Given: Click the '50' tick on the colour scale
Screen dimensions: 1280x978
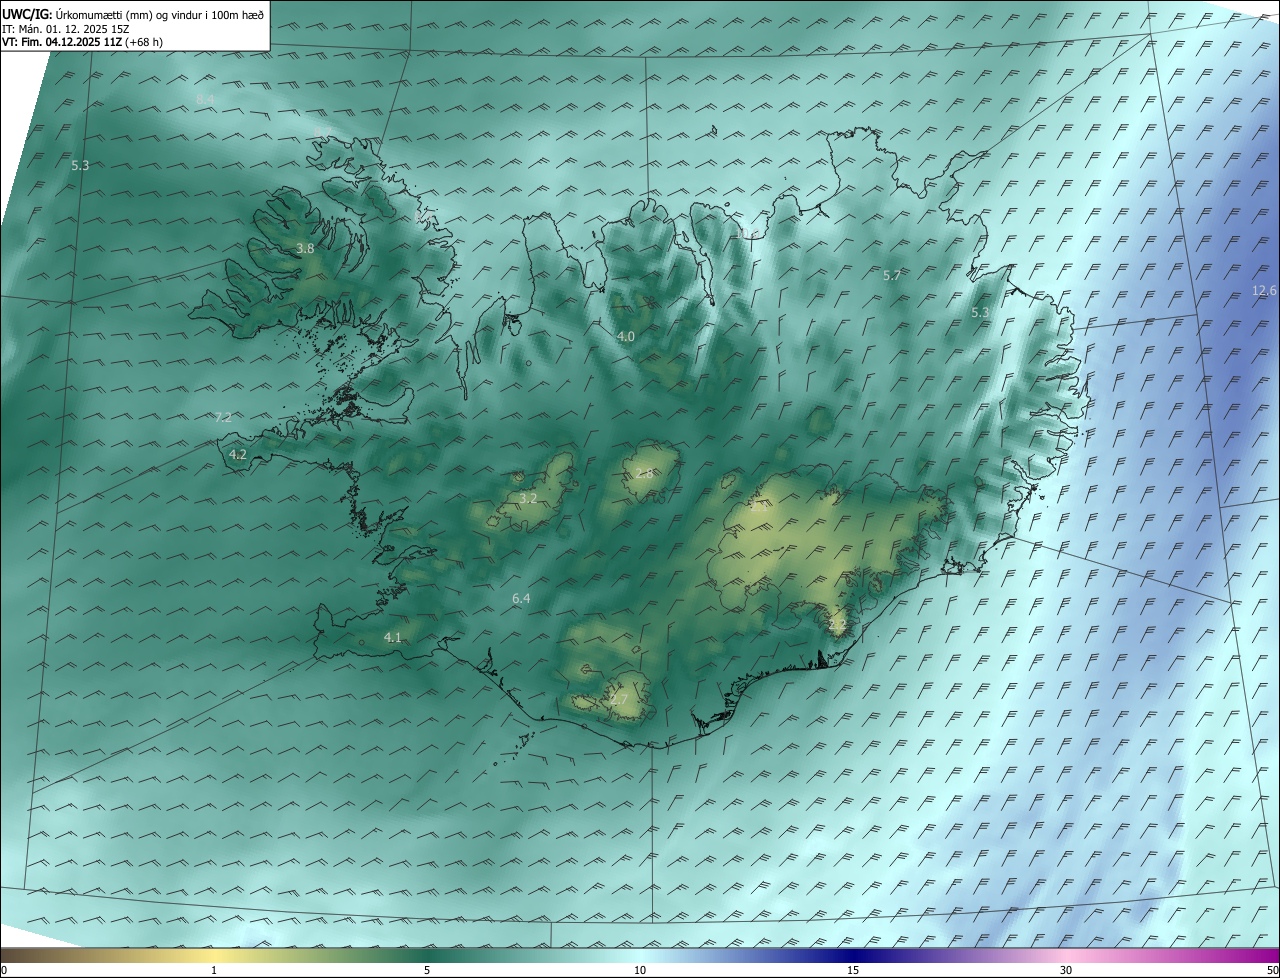Looking at the screenshot, I should tap(1272, 970).
